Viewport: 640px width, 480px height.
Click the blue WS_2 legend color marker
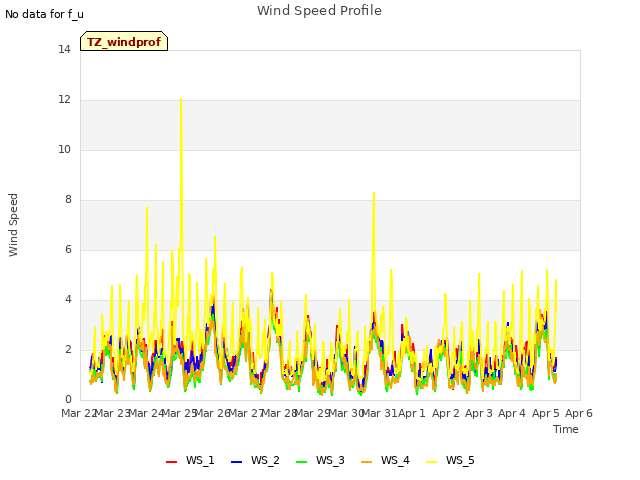pyautogui.click(x=237, y=462)
